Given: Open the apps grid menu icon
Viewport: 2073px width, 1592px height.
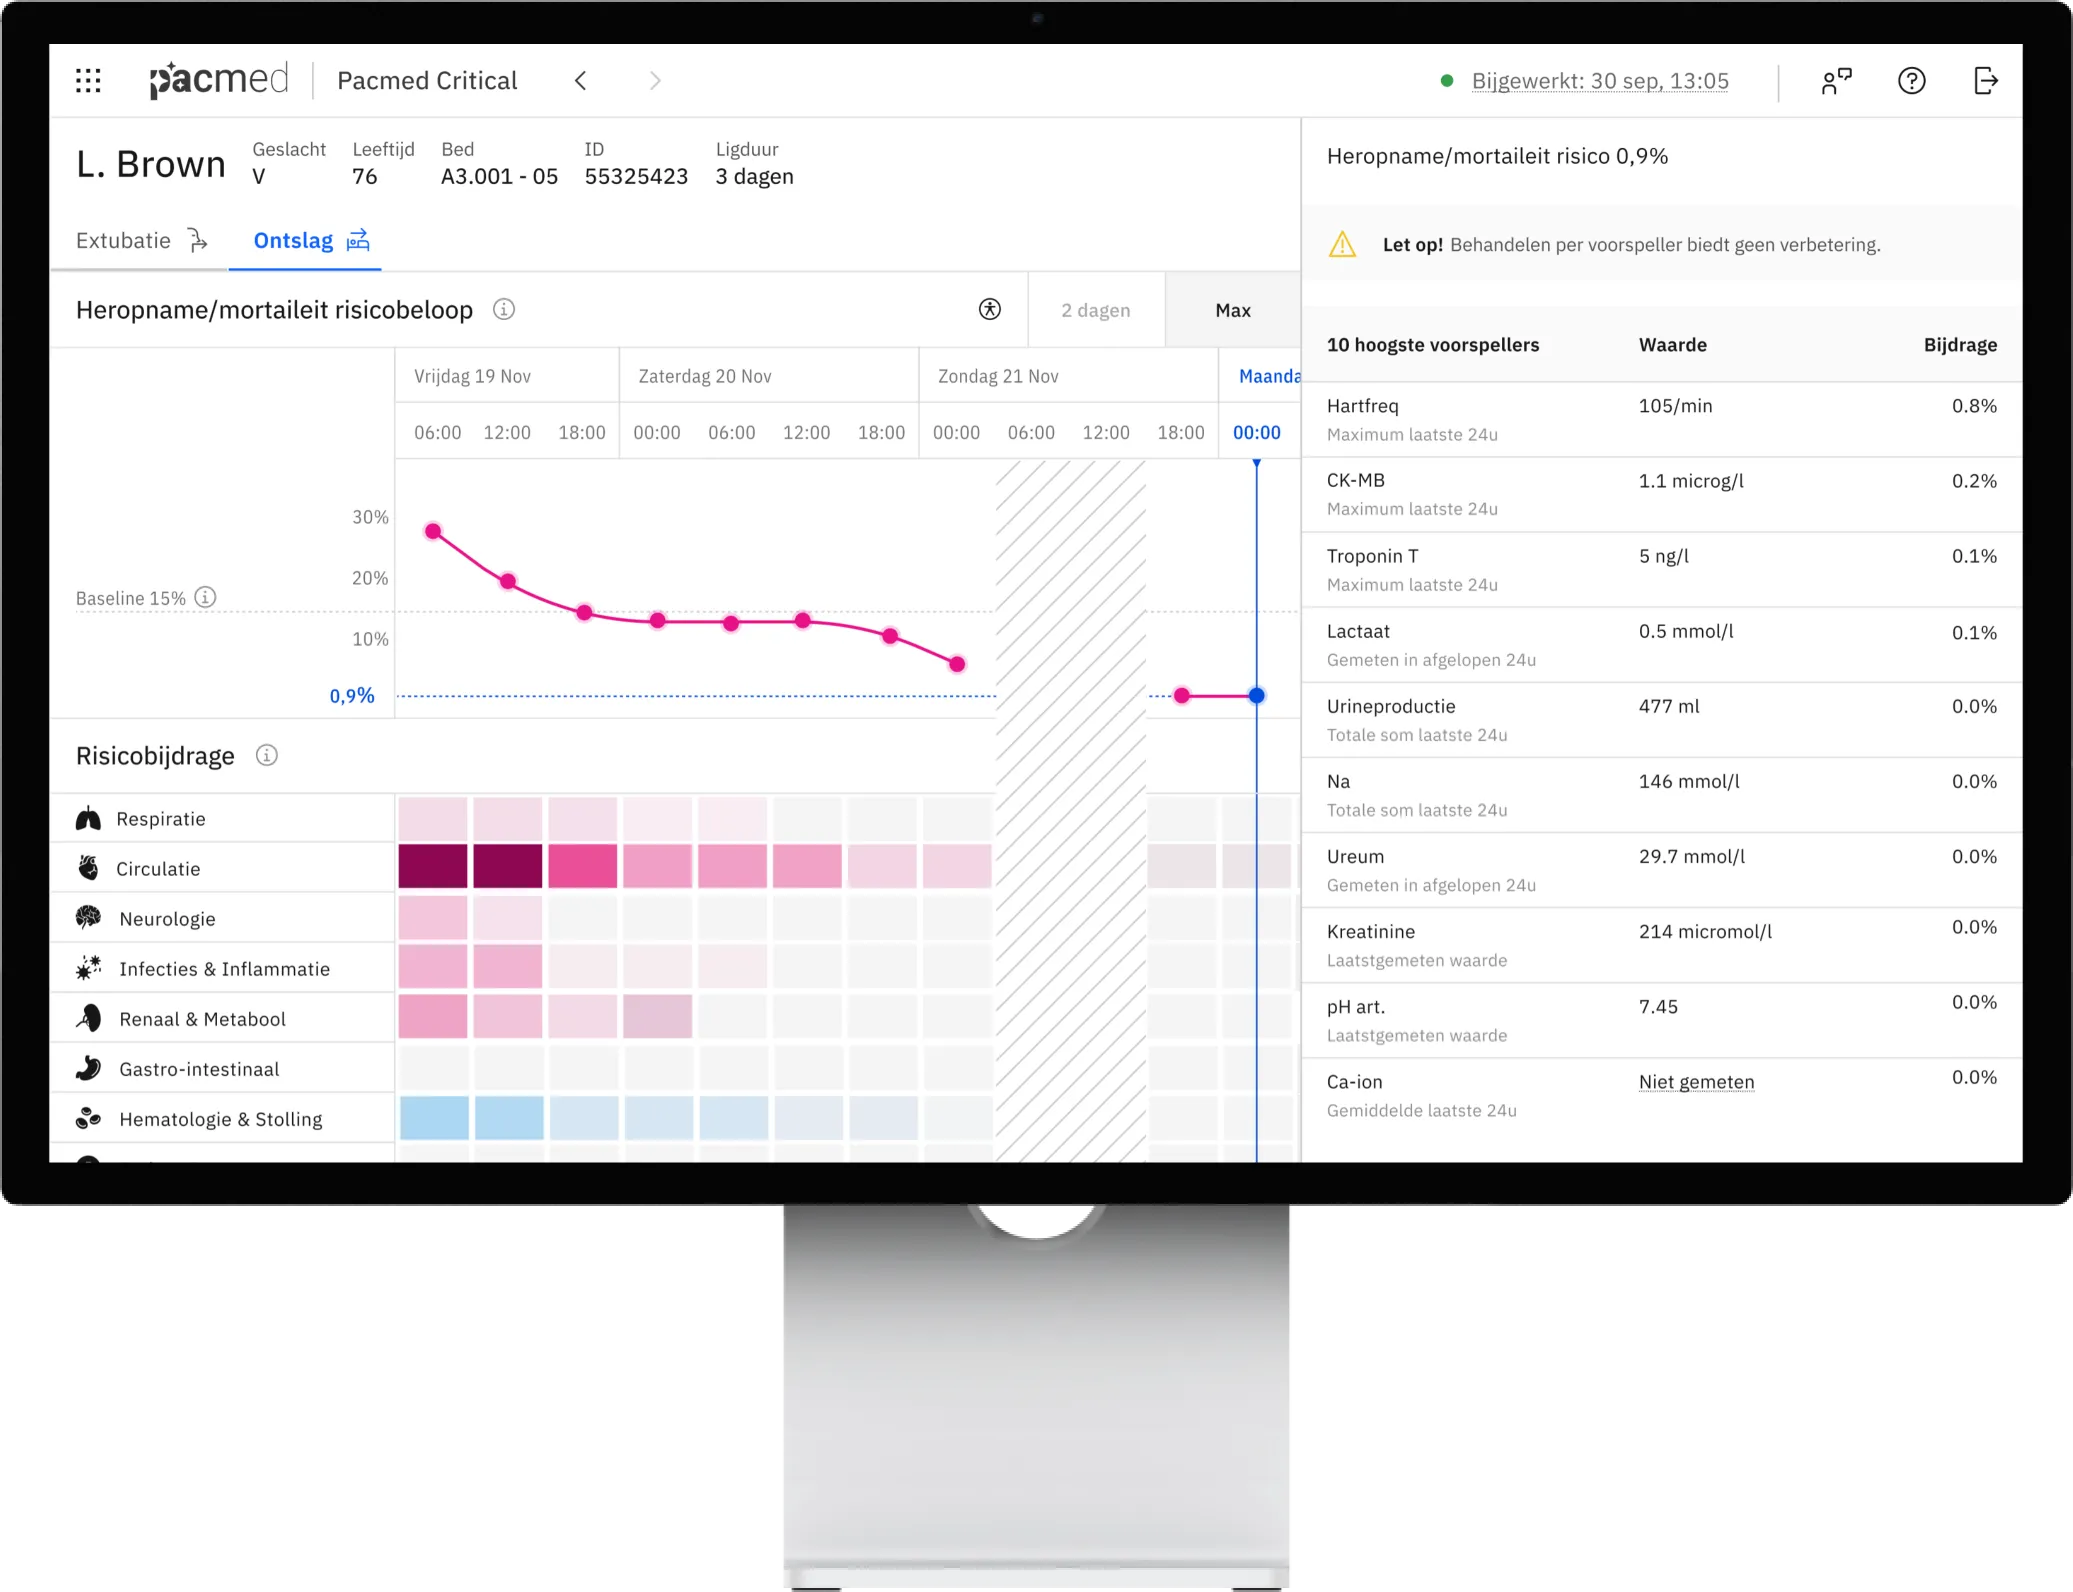Looking at the screenshot, I should point(88,81).
